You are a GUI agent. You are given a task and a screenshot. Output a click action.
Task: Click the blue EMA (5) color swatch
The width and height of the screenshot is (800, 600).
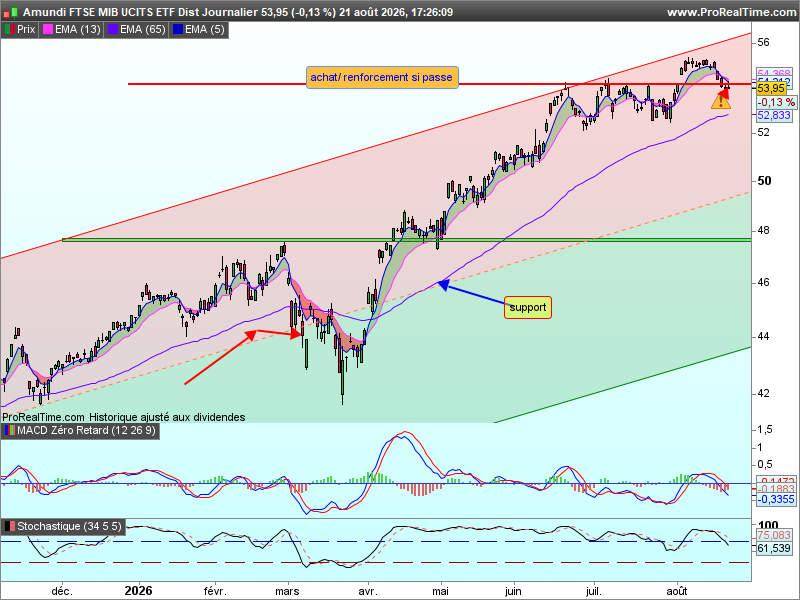(x=178, y=30)
